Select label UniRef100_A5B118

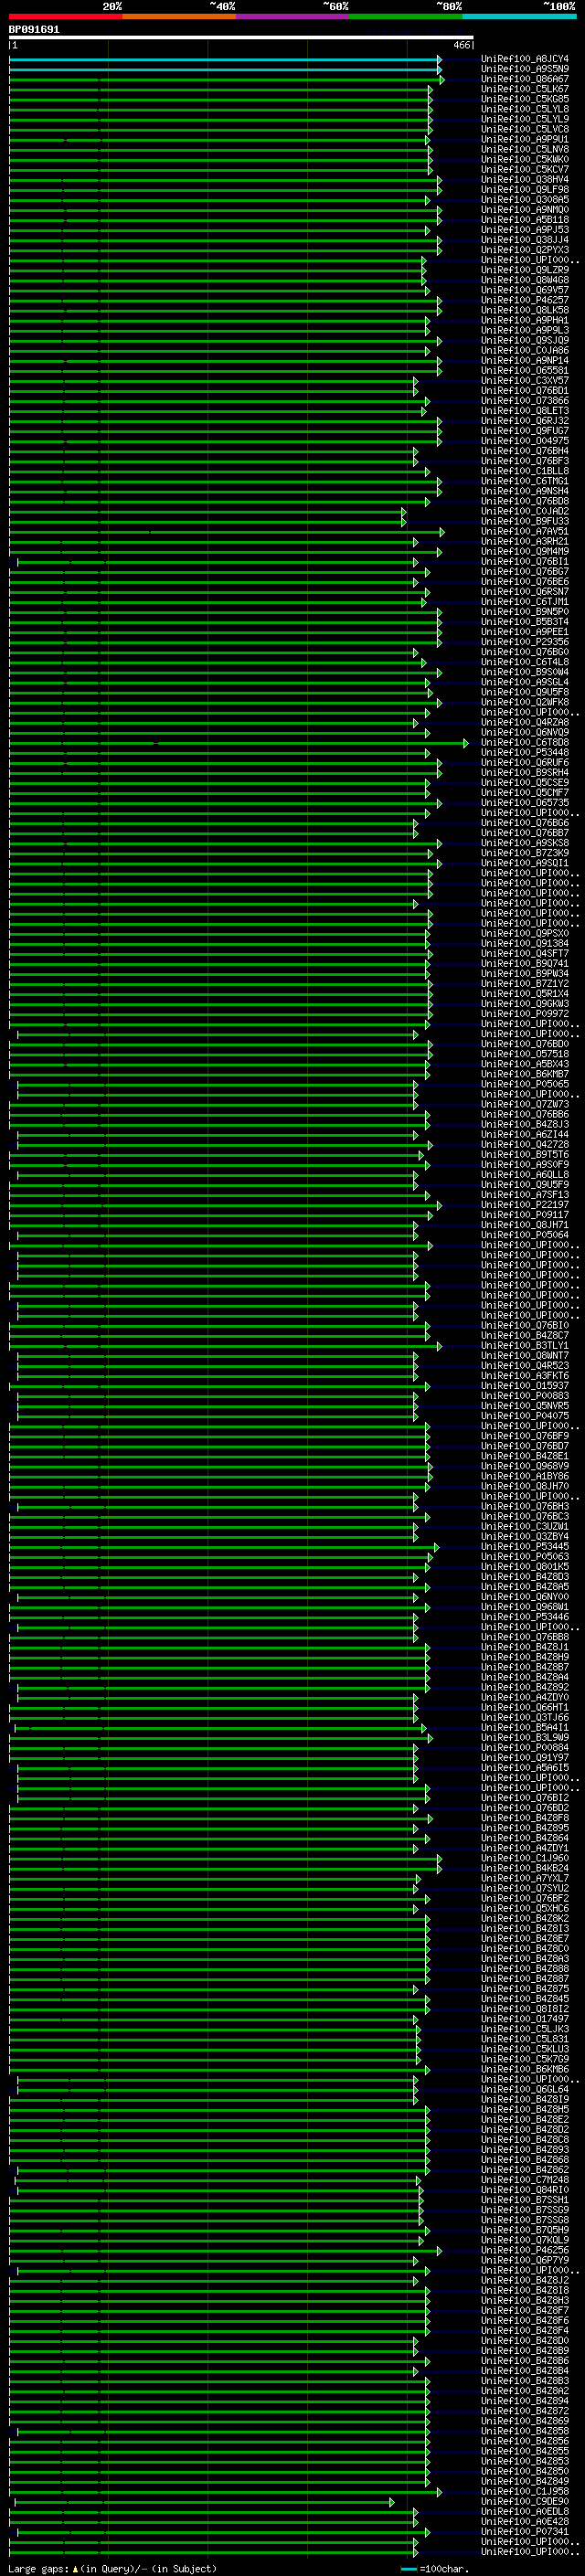[525, 220]
